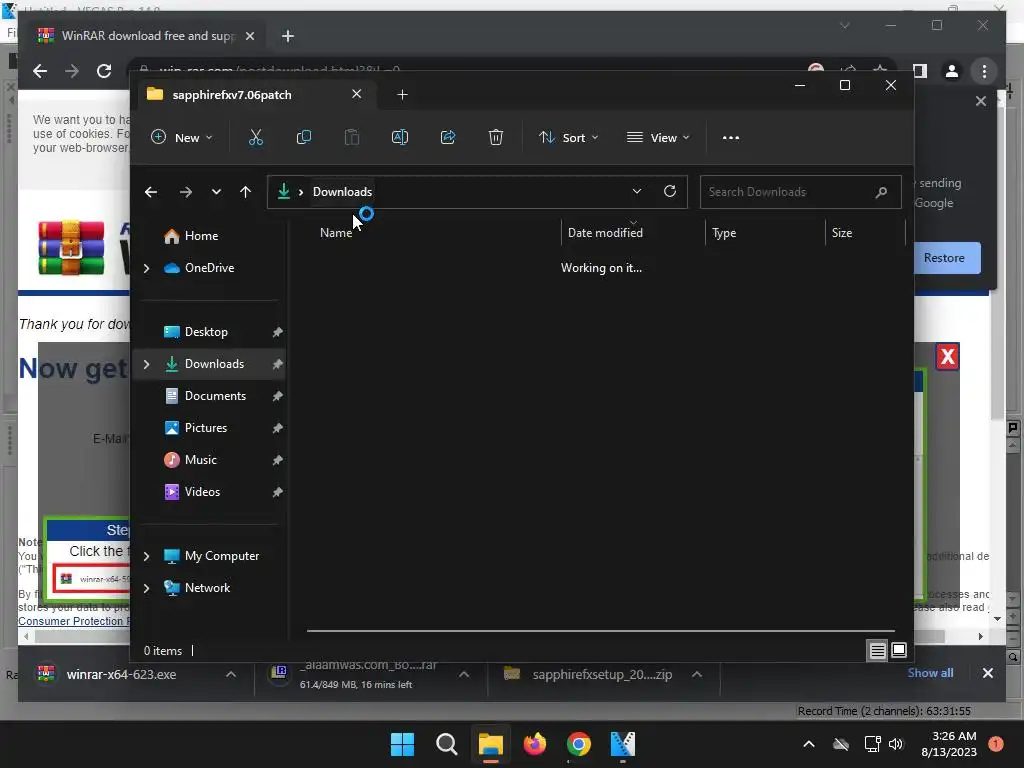Viewport: 1024px width, 768px height.
Task: Toggle Chrome's side panel icon
Action: [x=920, y=71]
